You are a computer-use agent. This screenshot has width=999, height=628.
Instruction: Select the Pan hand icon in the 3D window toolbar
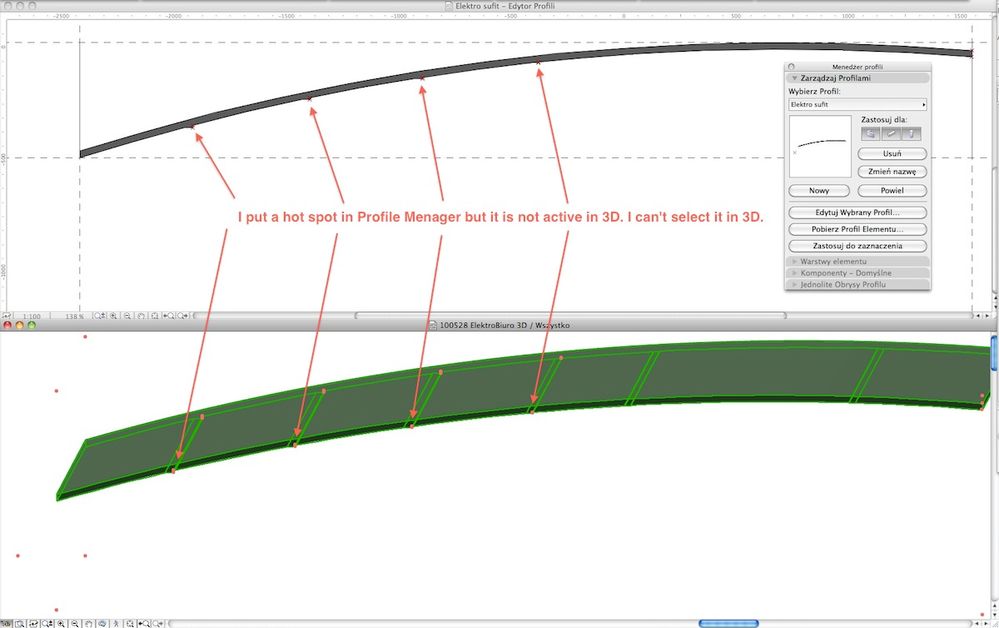[x=89, y=624]
